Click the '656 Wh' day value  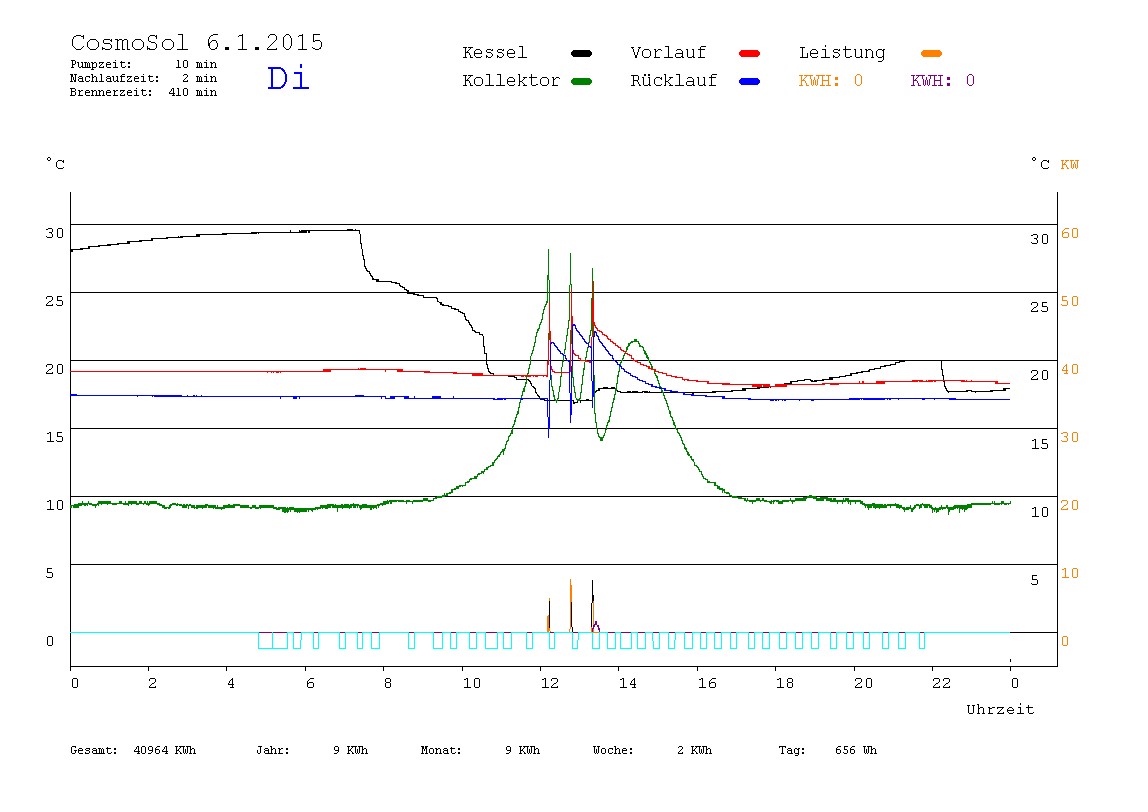pos(856,750)
